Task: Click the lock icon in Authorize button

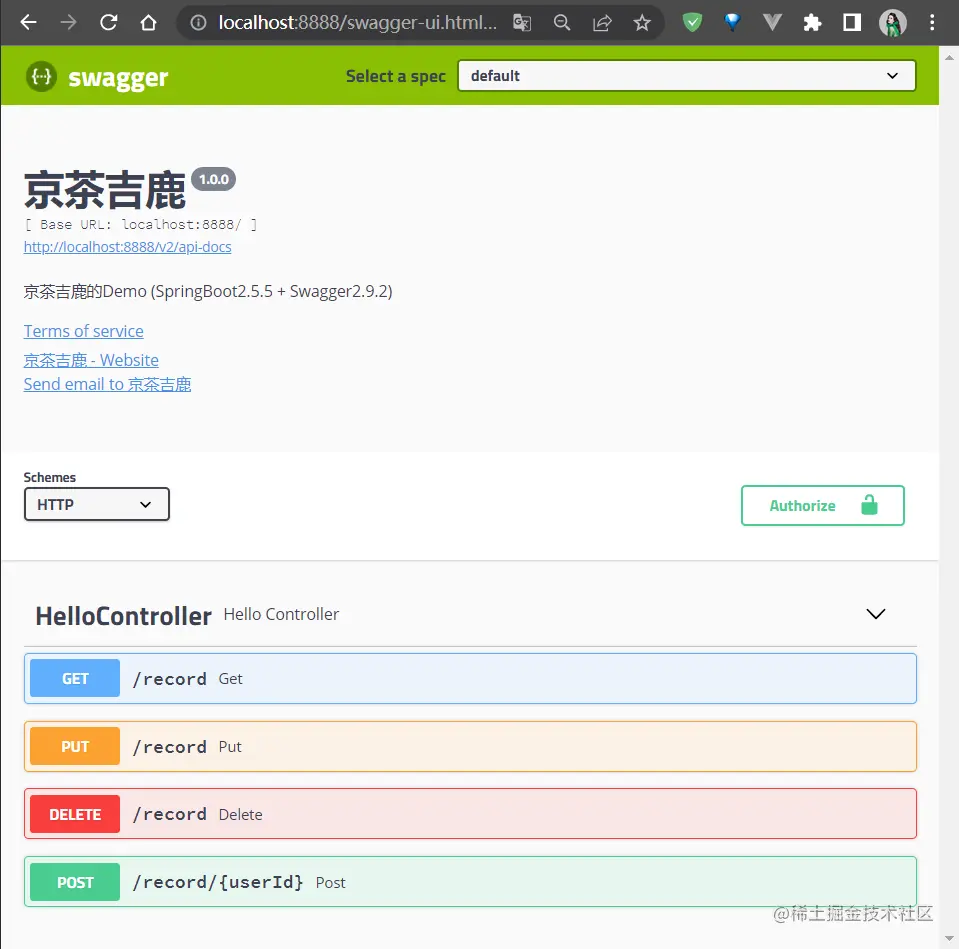Action: click(x=869, y=505)
